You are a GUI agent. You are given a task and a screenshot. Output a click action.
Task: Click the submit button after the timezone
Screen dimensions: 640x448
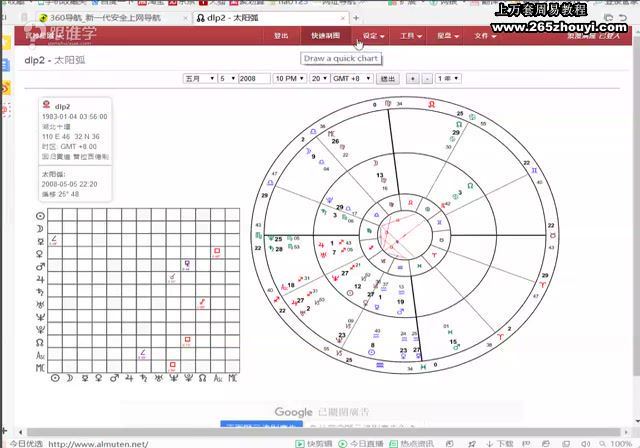[x=387, y=78]
